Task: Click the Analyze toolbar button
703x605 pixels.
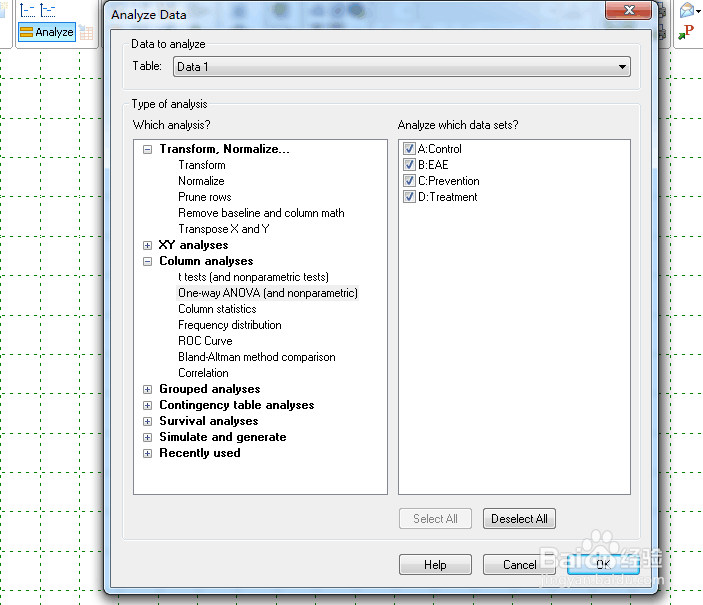Action: pyautogui.click(x=47, y=32)
